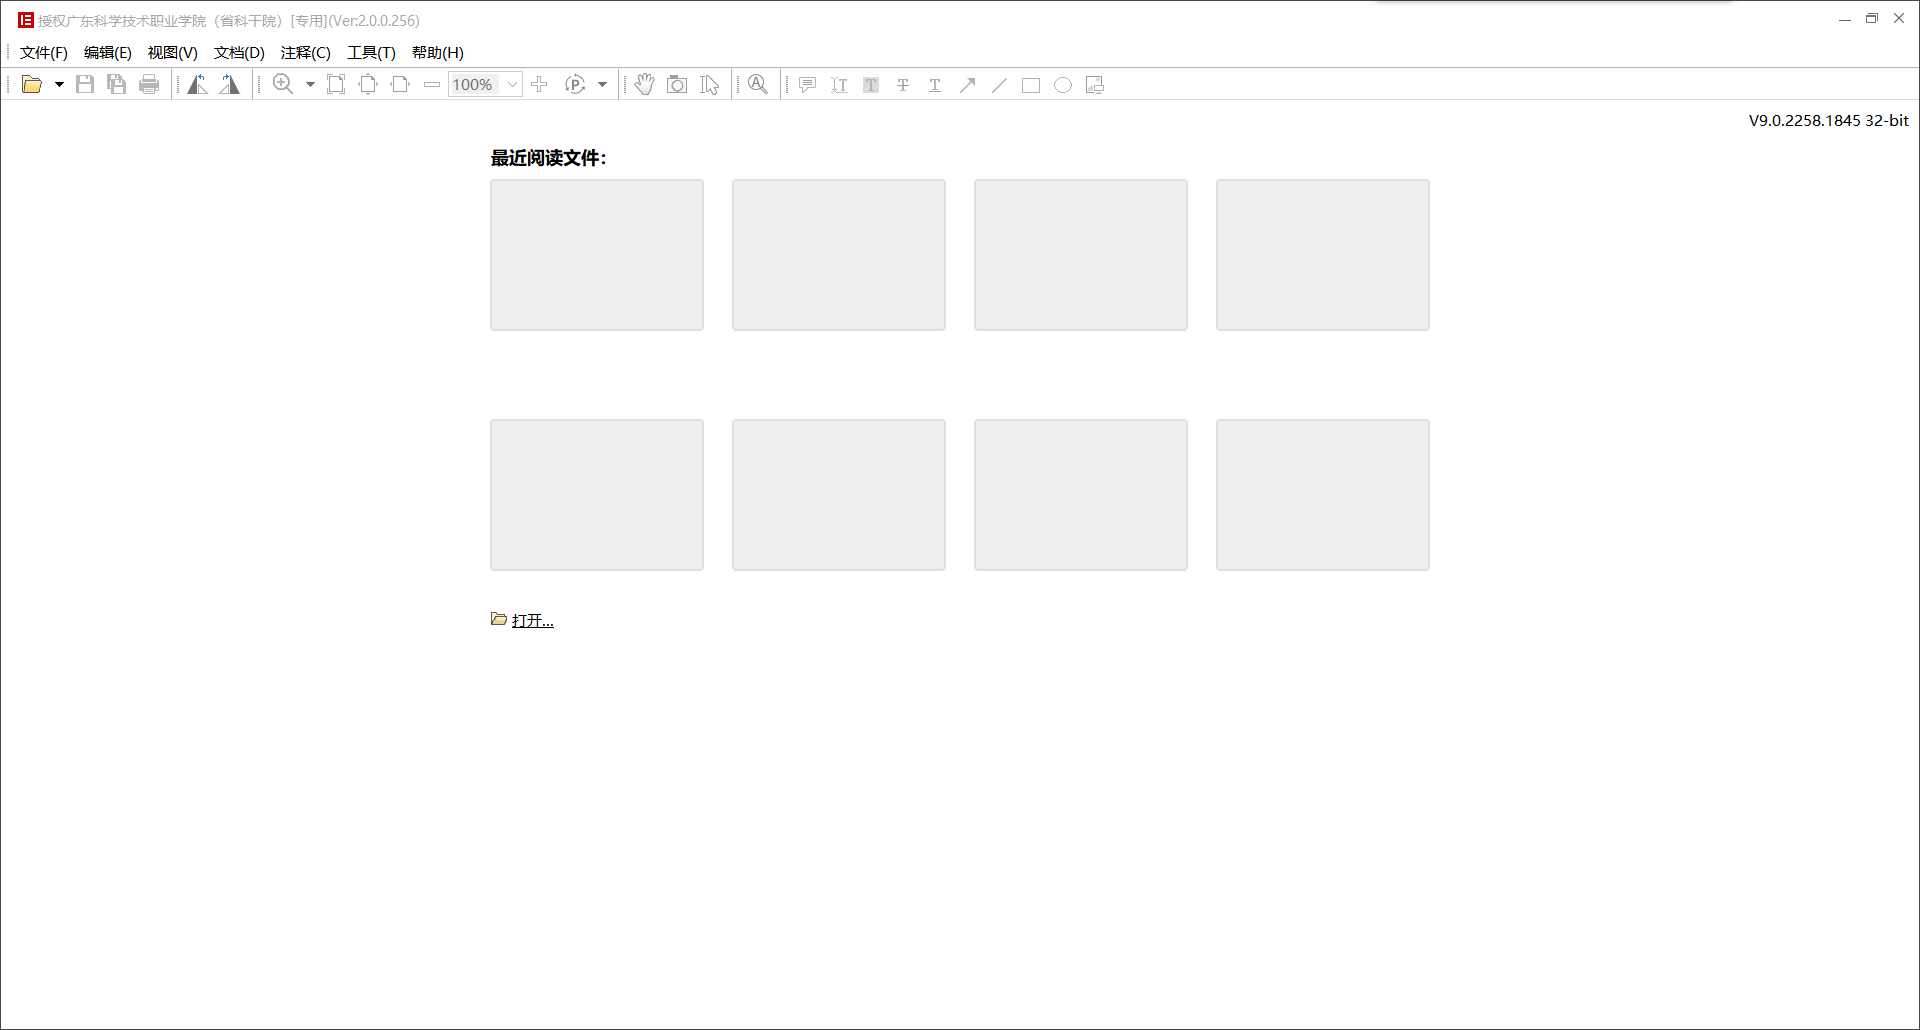Select the Line drawing tool
The height and width of the screenshot is (1030, 1920).
coord(999,85)
